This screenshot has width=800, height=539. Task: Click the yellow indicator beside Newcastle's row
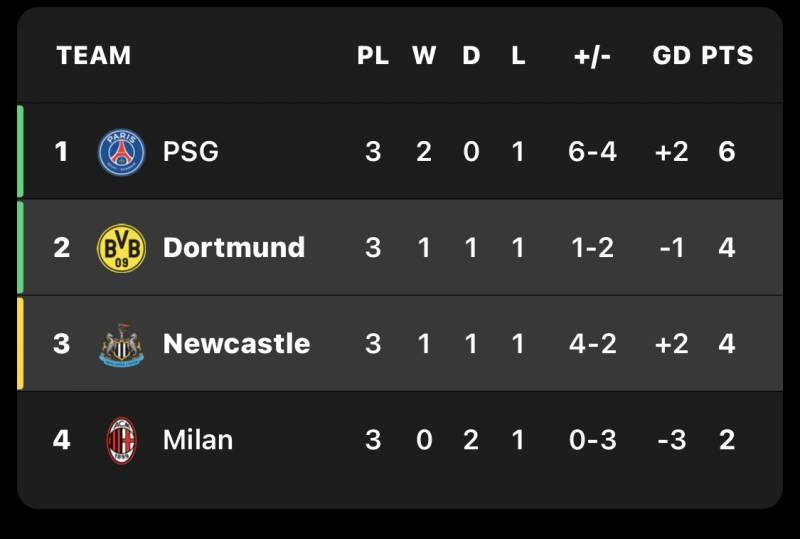click(x=20, y=343)
